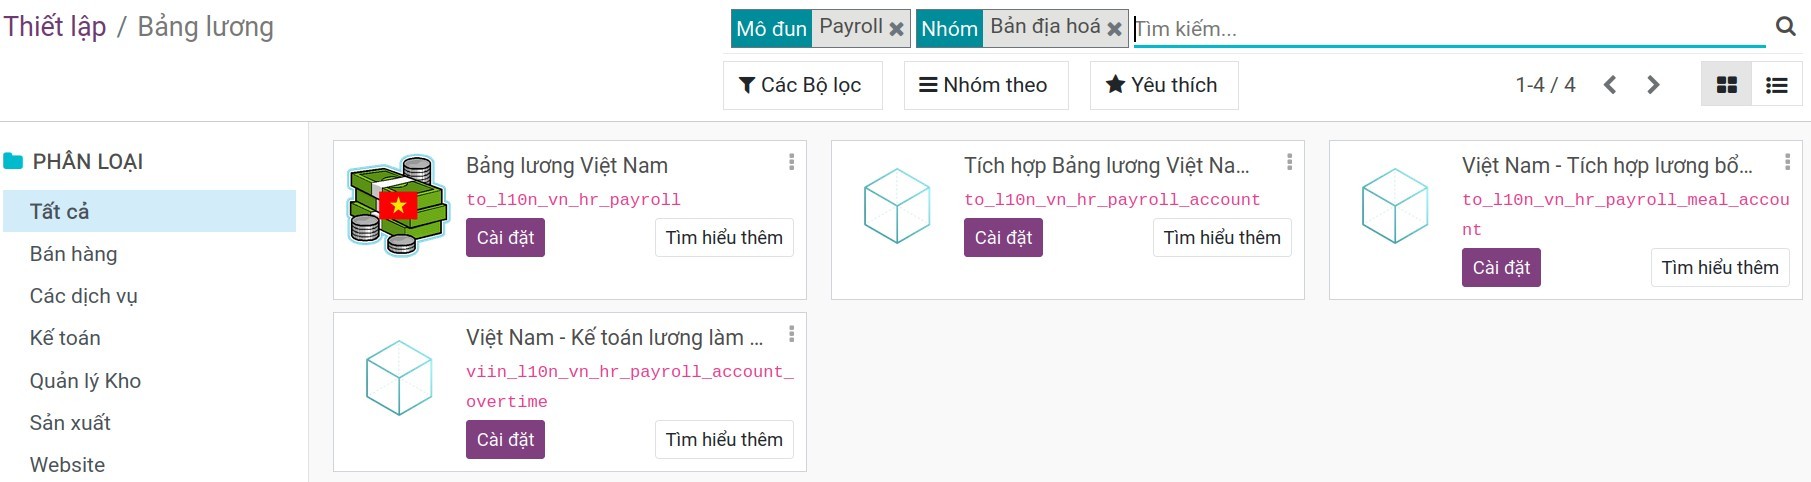Open the Yêu thích favorites dropdown
Image resolution: width=1811 pixels, height=482 pixels.
point(1162,85)
